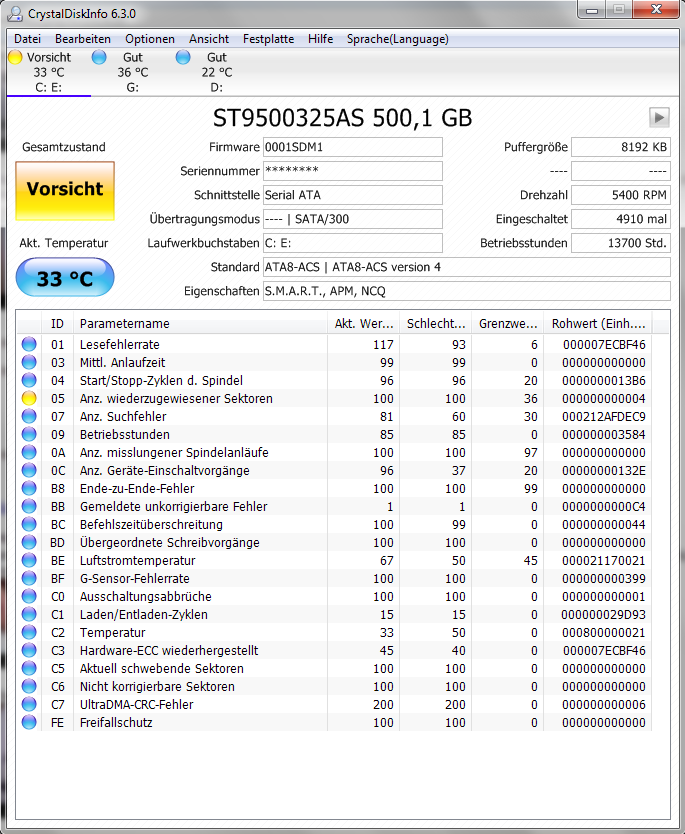This screenshot has width=685, height=834.
Task: Select raw value 000212AFDEC9
Action: tap(604, 416)
